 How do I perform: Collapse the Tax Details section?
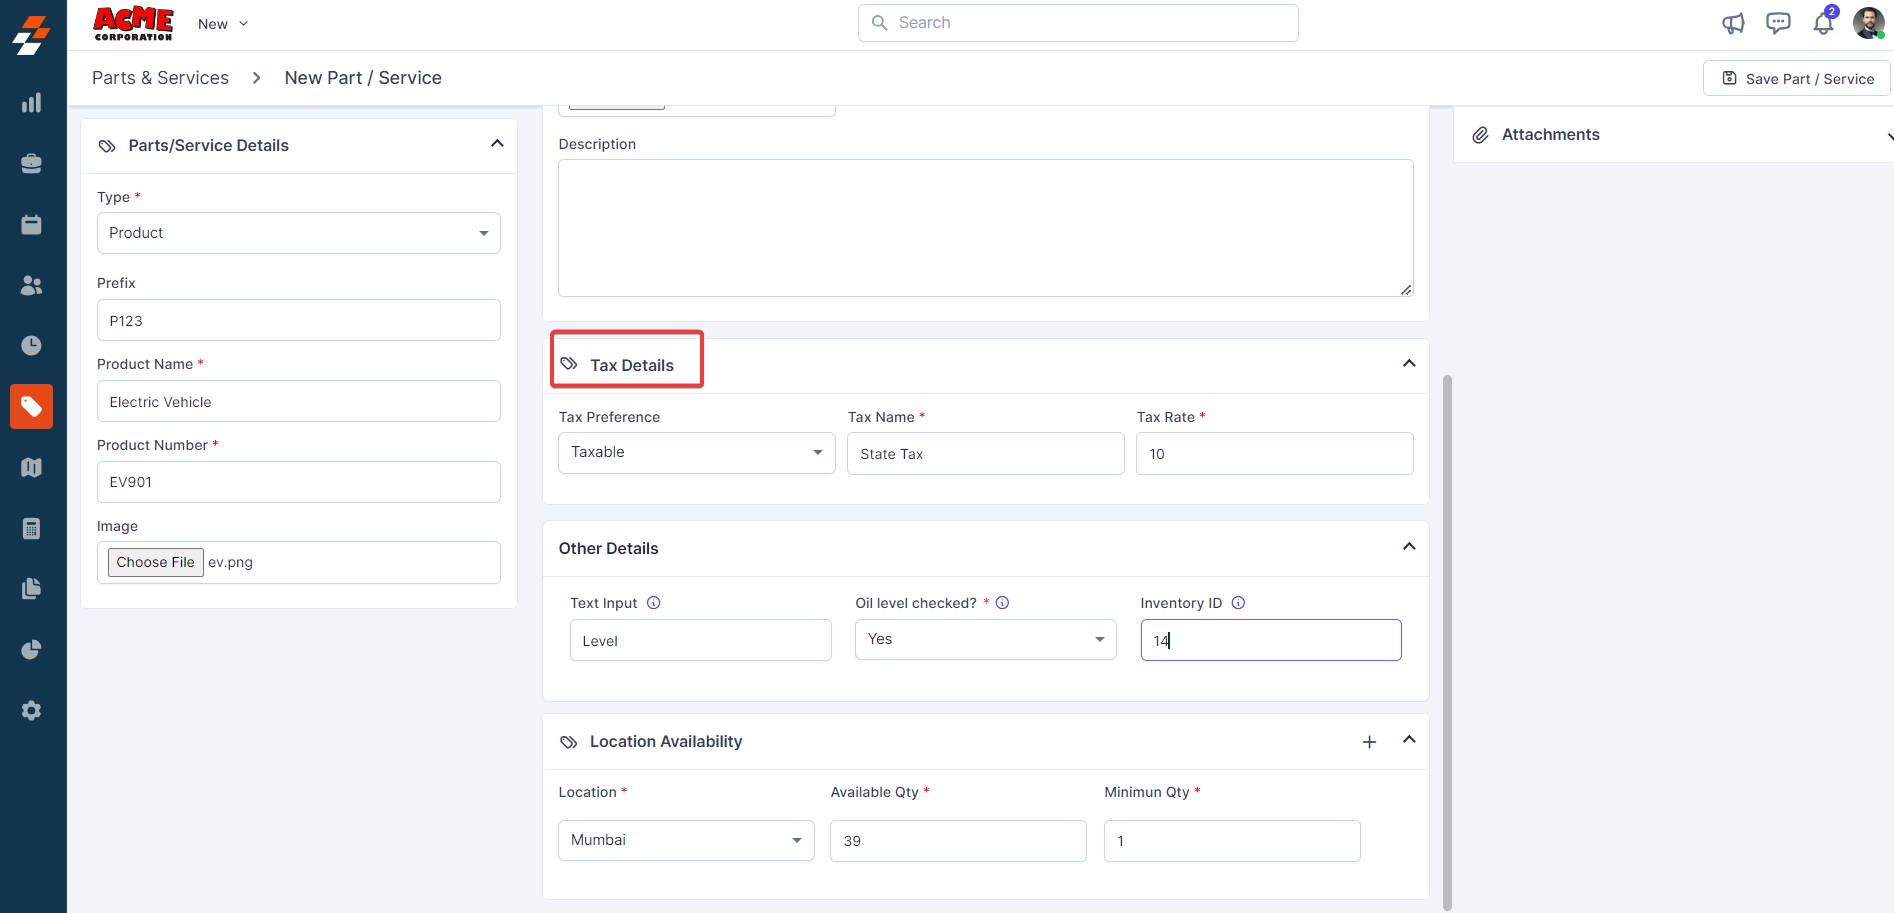pyautogui.click(x=1409, y=364)
